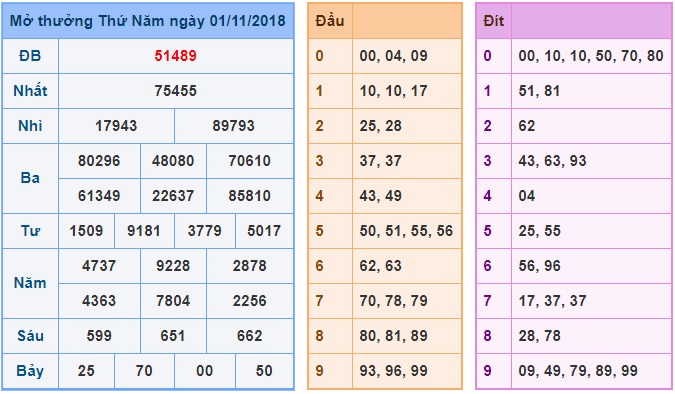Viewport: 675px width, 394px height.
Task: Select sixth prize number 651
Action: tap(173, 335)
